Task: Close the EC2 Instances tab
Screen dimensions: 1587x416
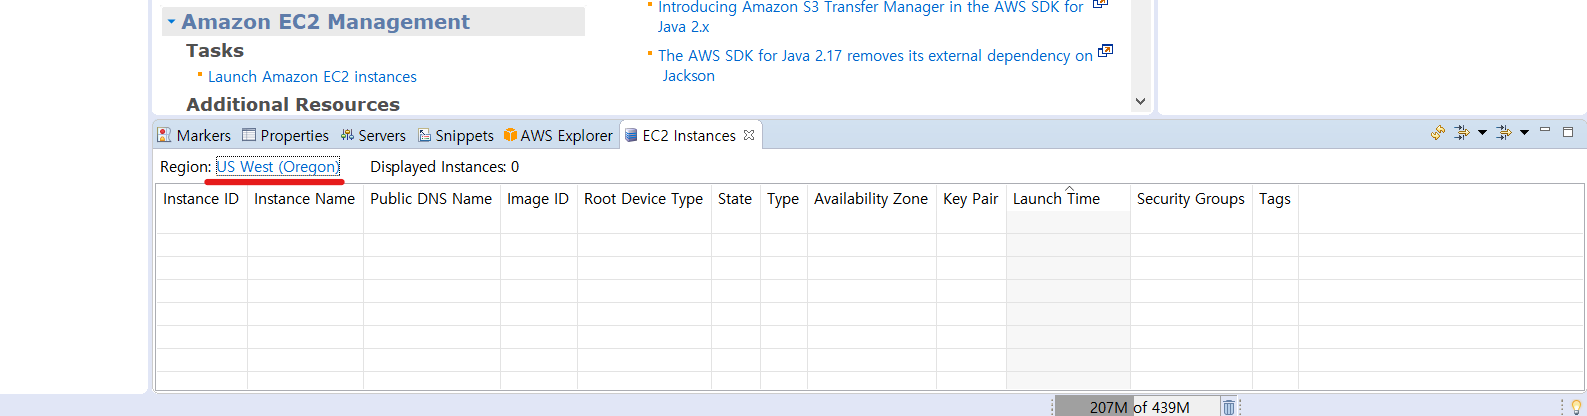Action: [749, 135]
